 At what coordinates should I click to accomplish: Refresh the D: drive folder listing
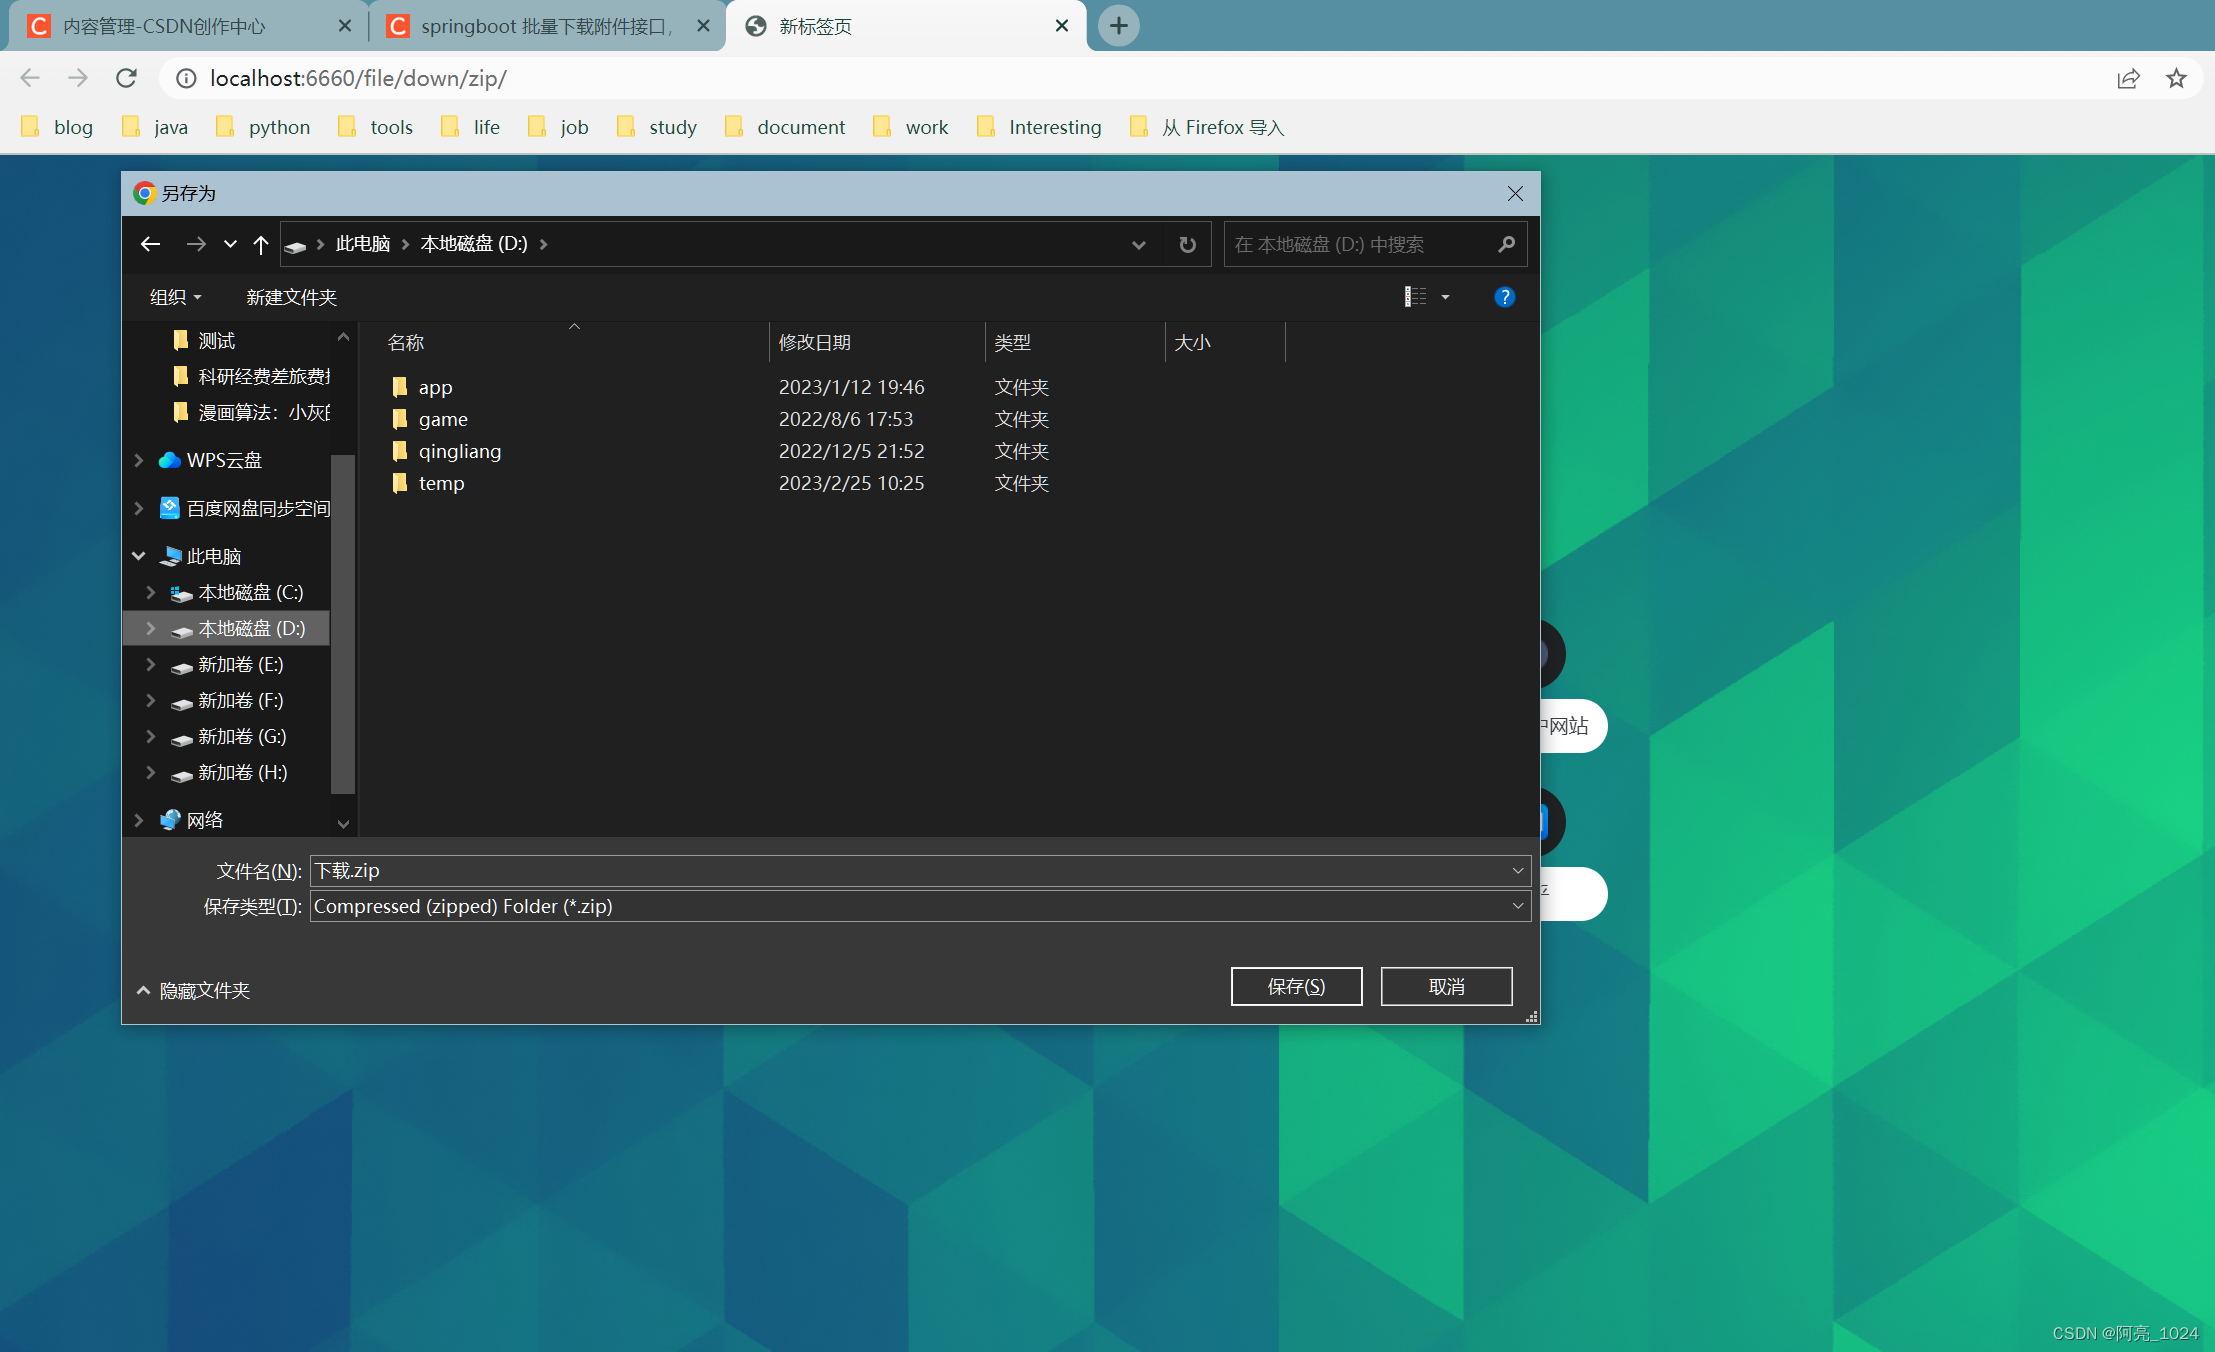pos(1187,244)
